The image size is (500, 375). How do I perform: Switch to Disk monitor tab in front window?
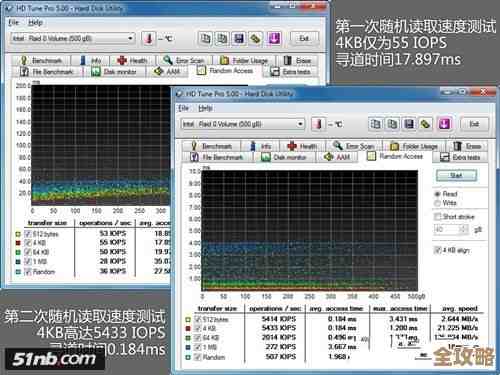284,157
